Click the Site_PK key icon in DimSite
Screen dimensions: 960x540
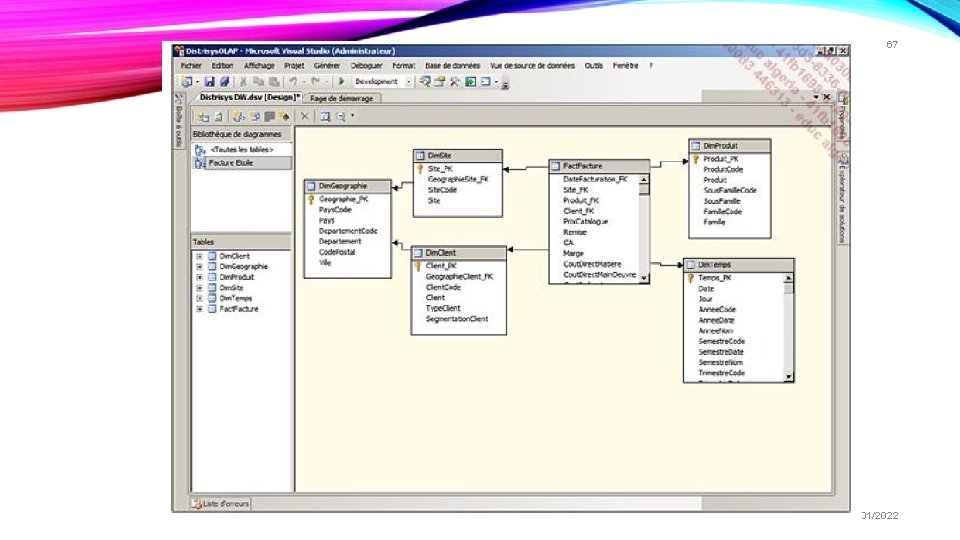421,169
